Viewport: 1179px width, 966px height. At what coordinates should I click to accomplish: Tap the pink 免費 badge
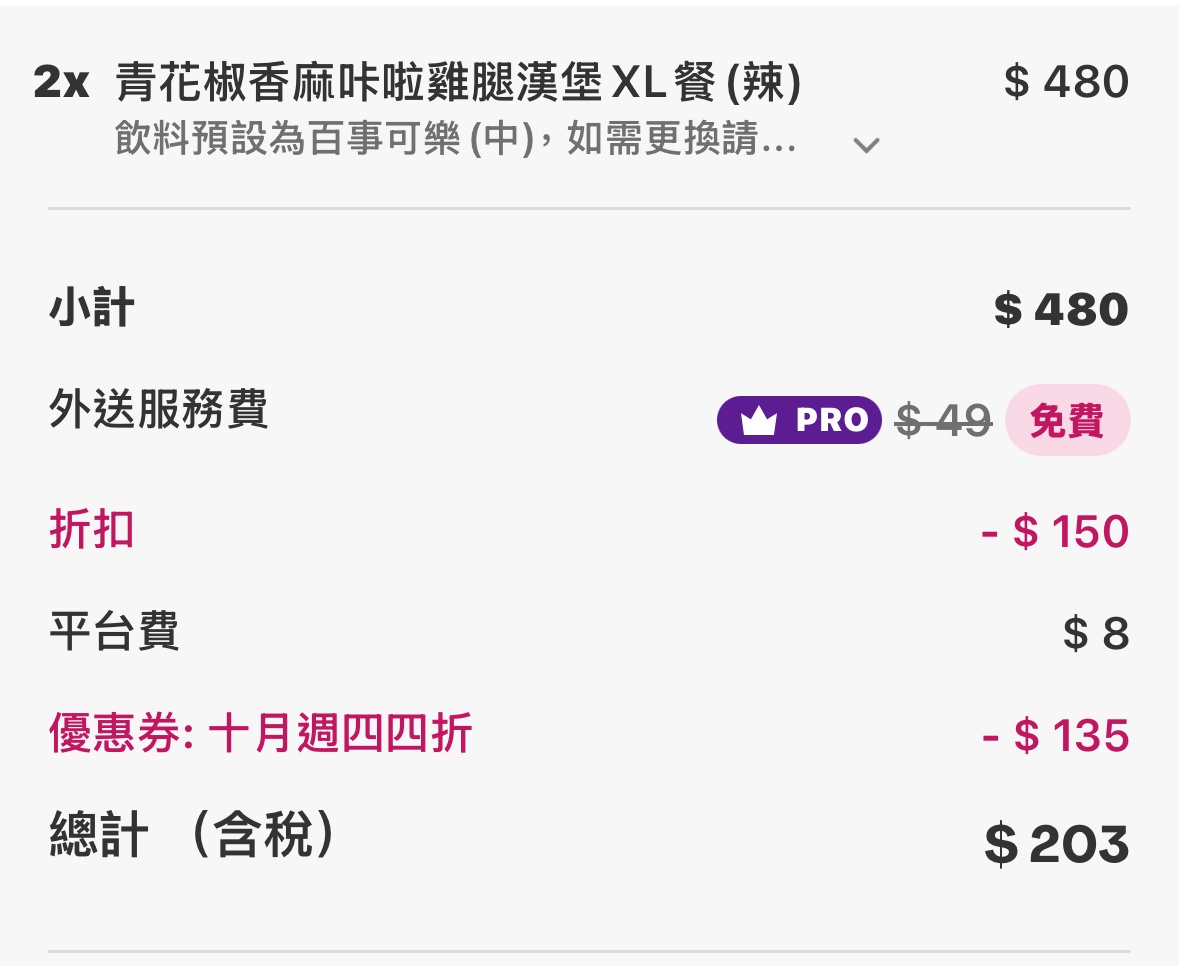(x=1067, y=421)
